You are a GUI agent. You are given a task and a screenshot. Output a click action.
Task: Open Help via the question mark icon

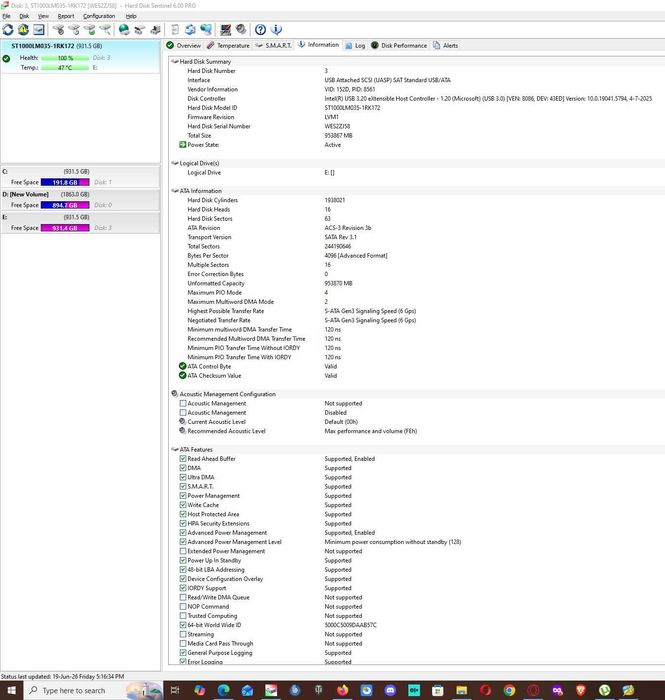point(260,30)
